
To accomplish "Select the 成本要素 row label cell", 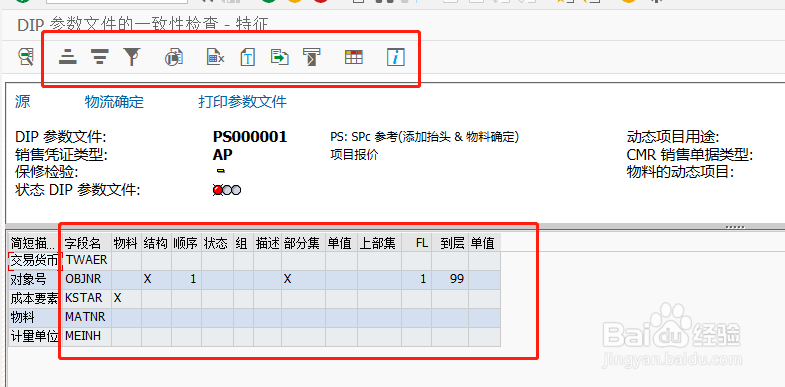I will [35, 298].
